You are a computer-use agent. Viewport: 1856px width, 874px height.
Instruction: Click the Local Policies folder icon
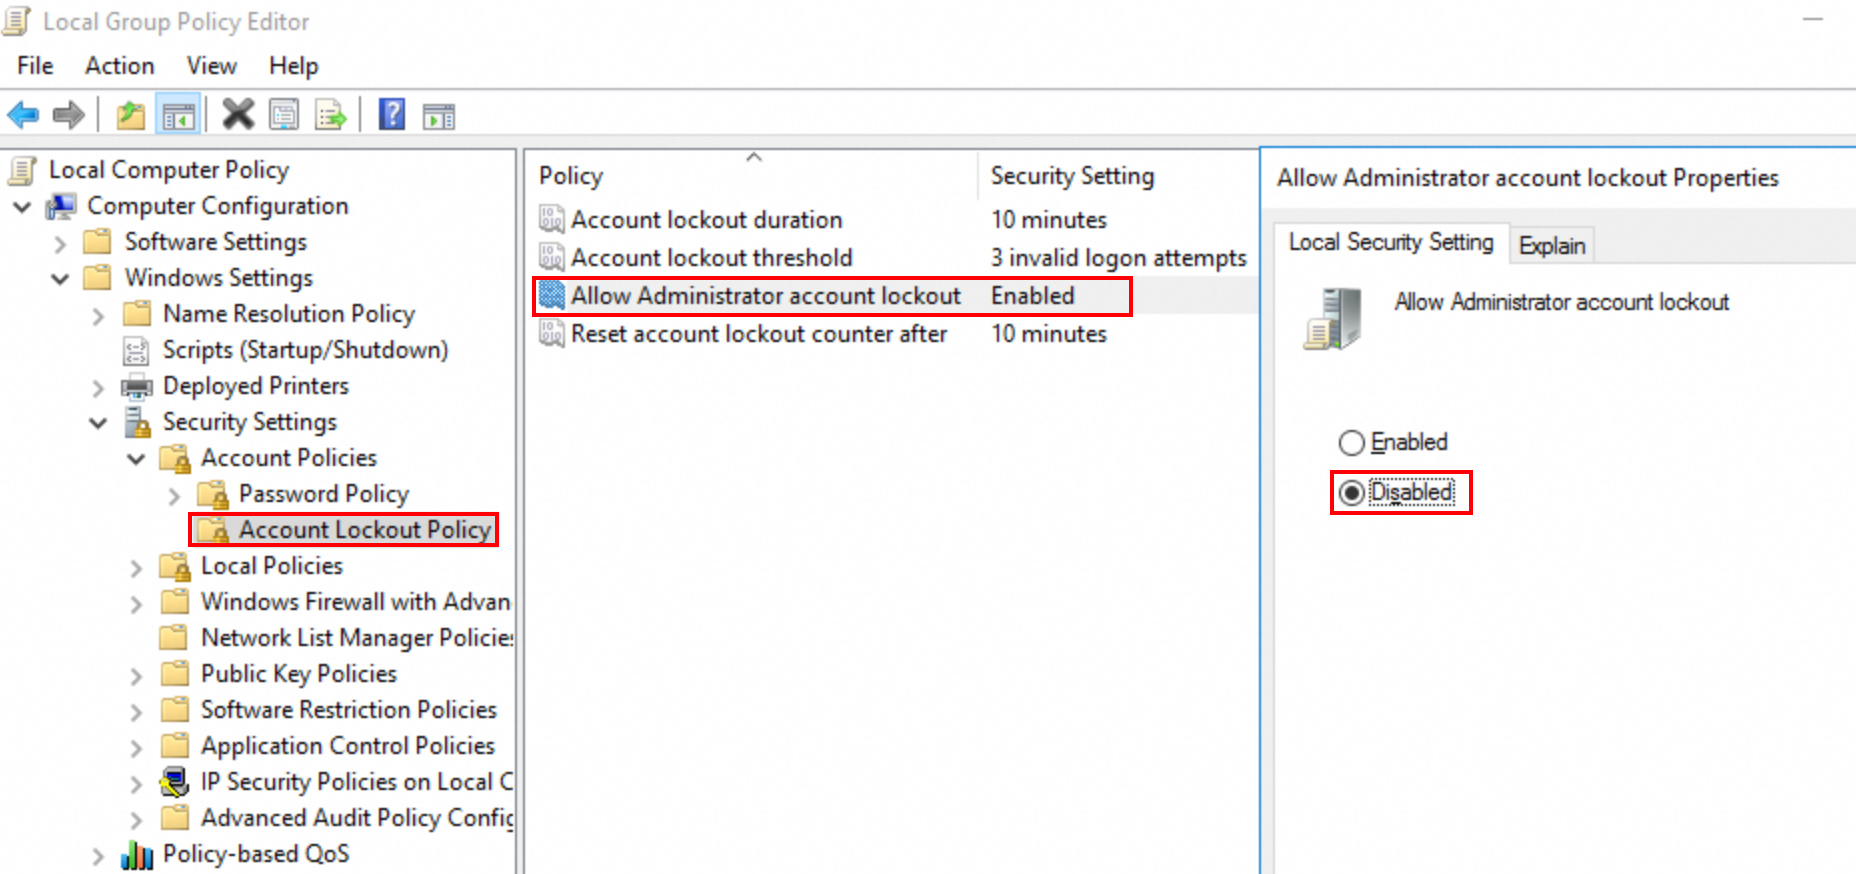click(x=175, y=566)
